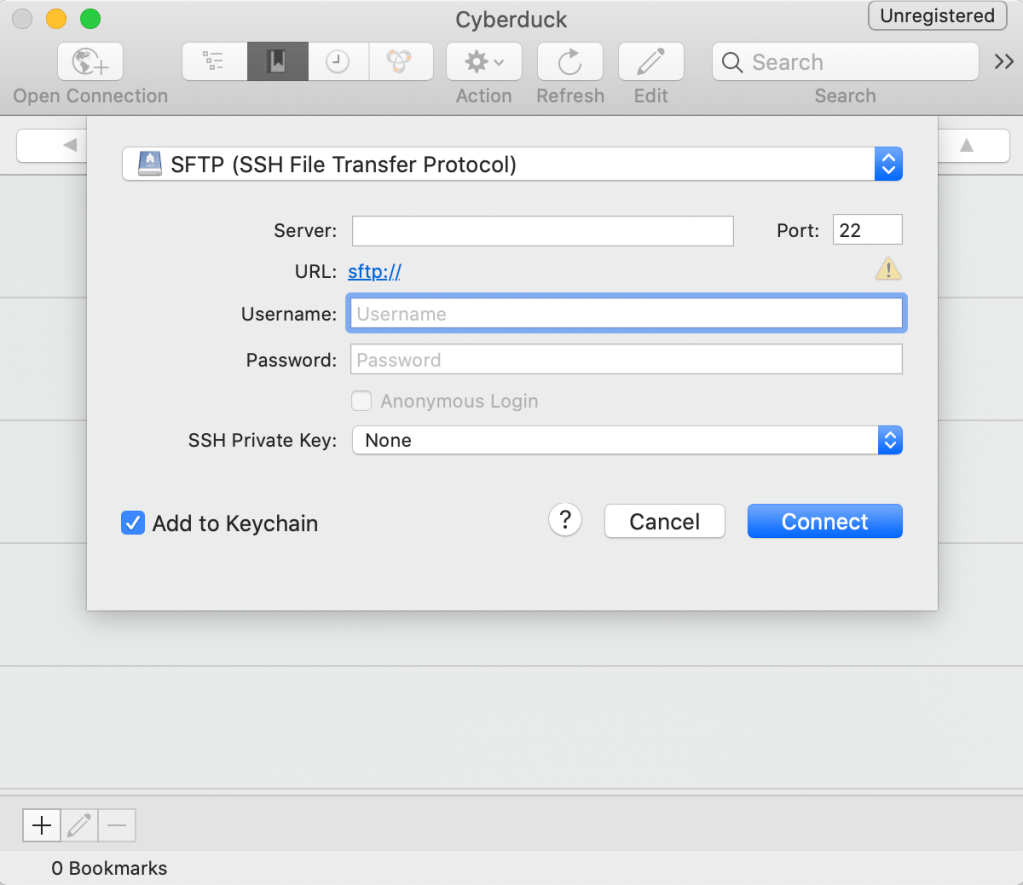The width and height of the screenshot is (1023, 885).
Task: Click the Cancel button
Action: point(664,521)
